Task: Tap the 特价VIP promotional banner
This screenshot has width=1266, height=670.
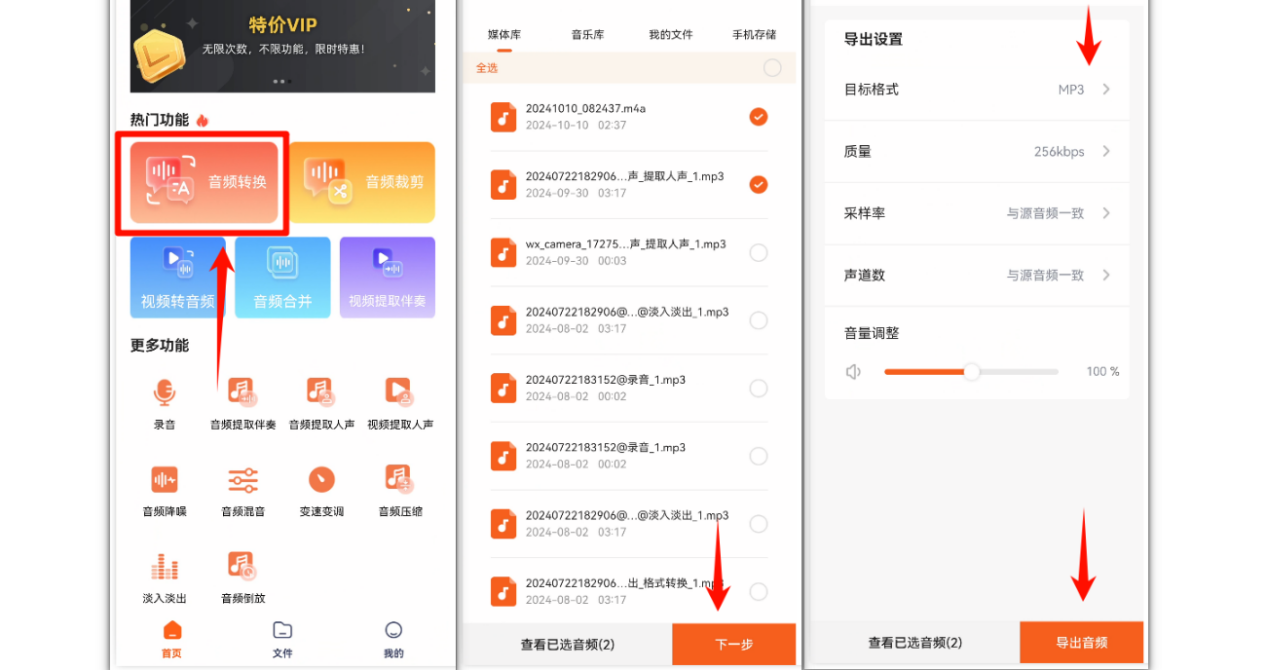Action: pyautogui.click(x=282, y=46)
